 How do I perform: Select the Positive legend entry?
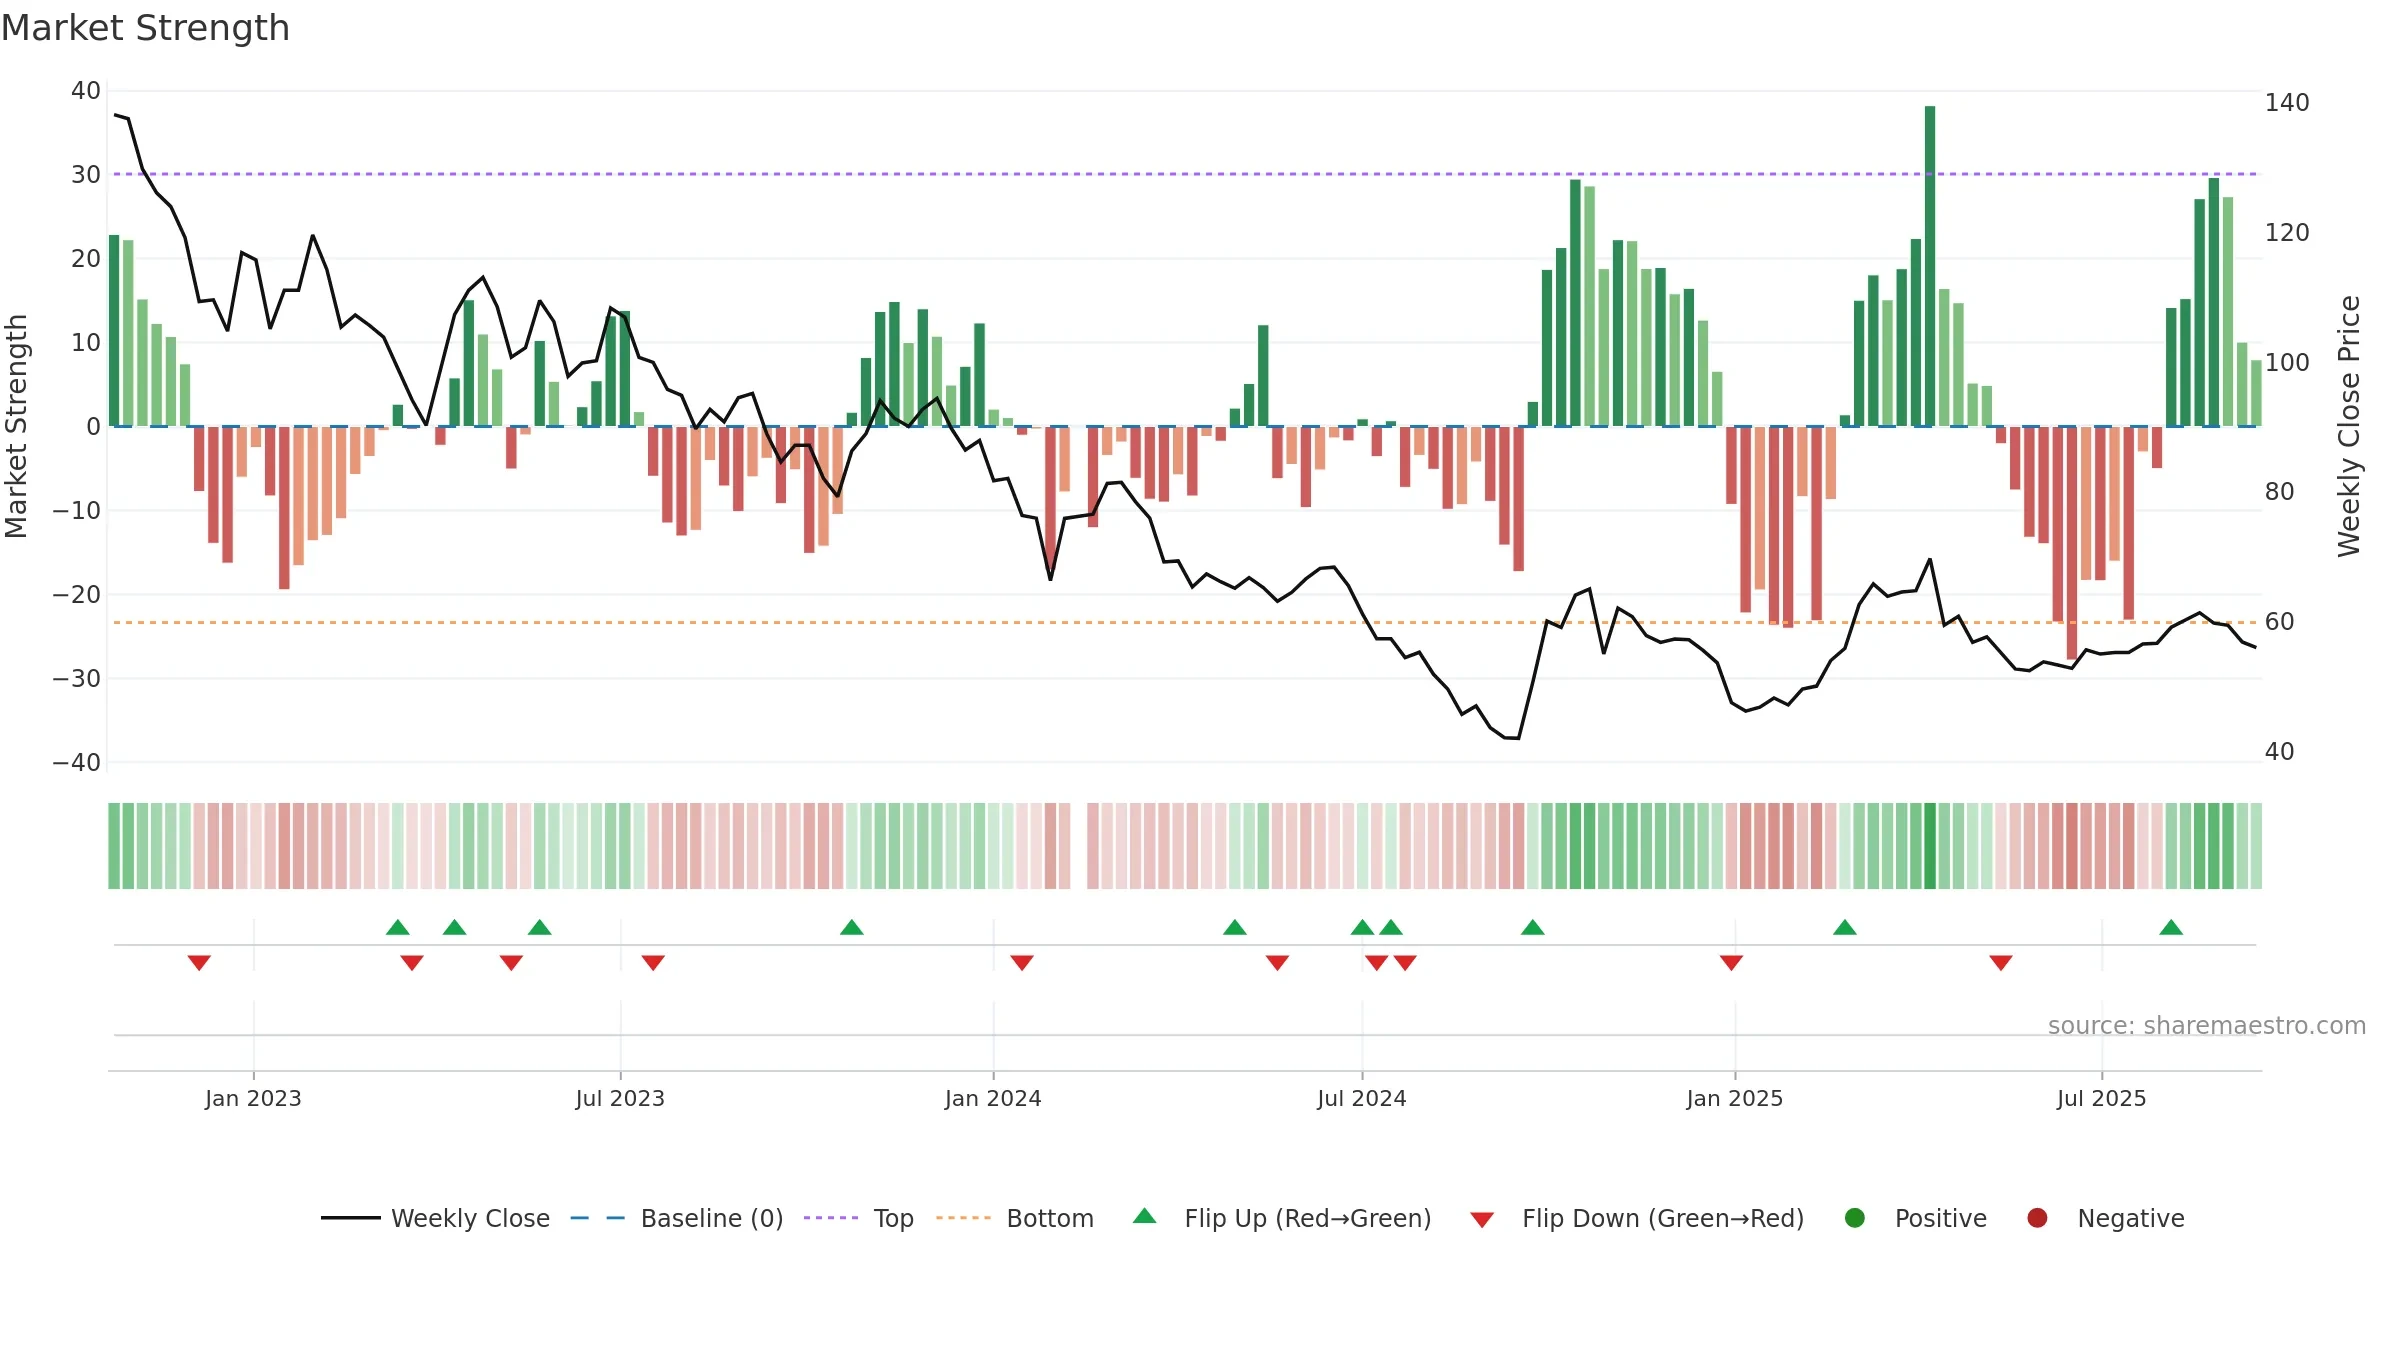pyautogui.click(x=1915, y=1218)
